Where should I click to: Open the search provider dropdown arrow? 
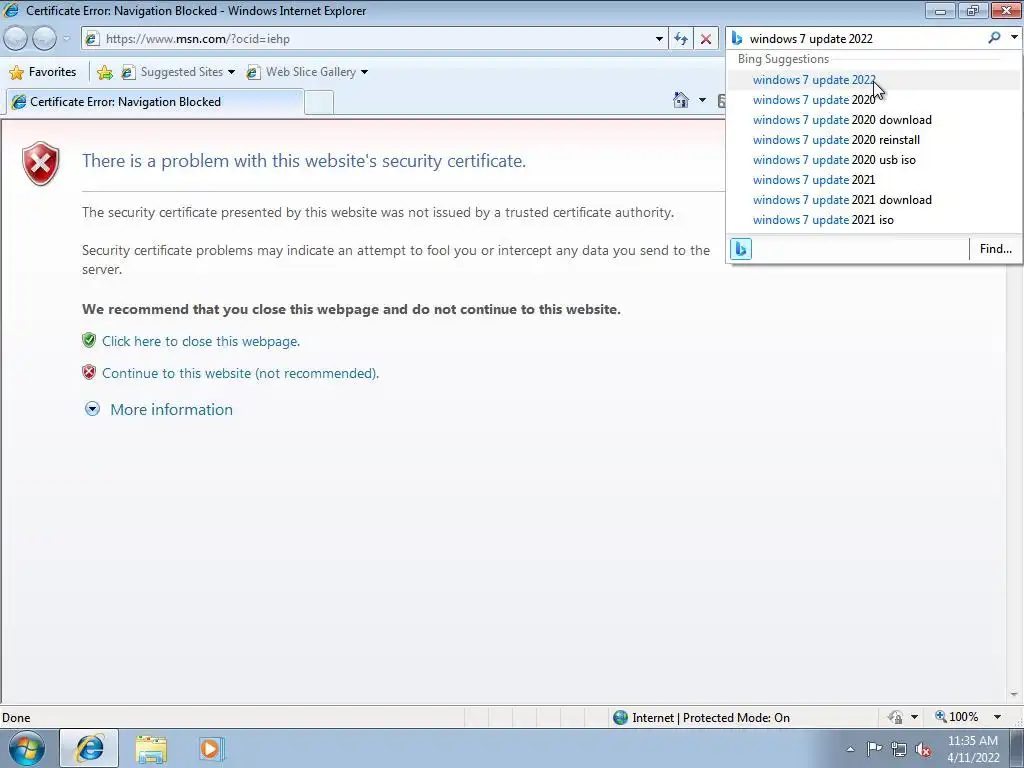point(1014,38)
